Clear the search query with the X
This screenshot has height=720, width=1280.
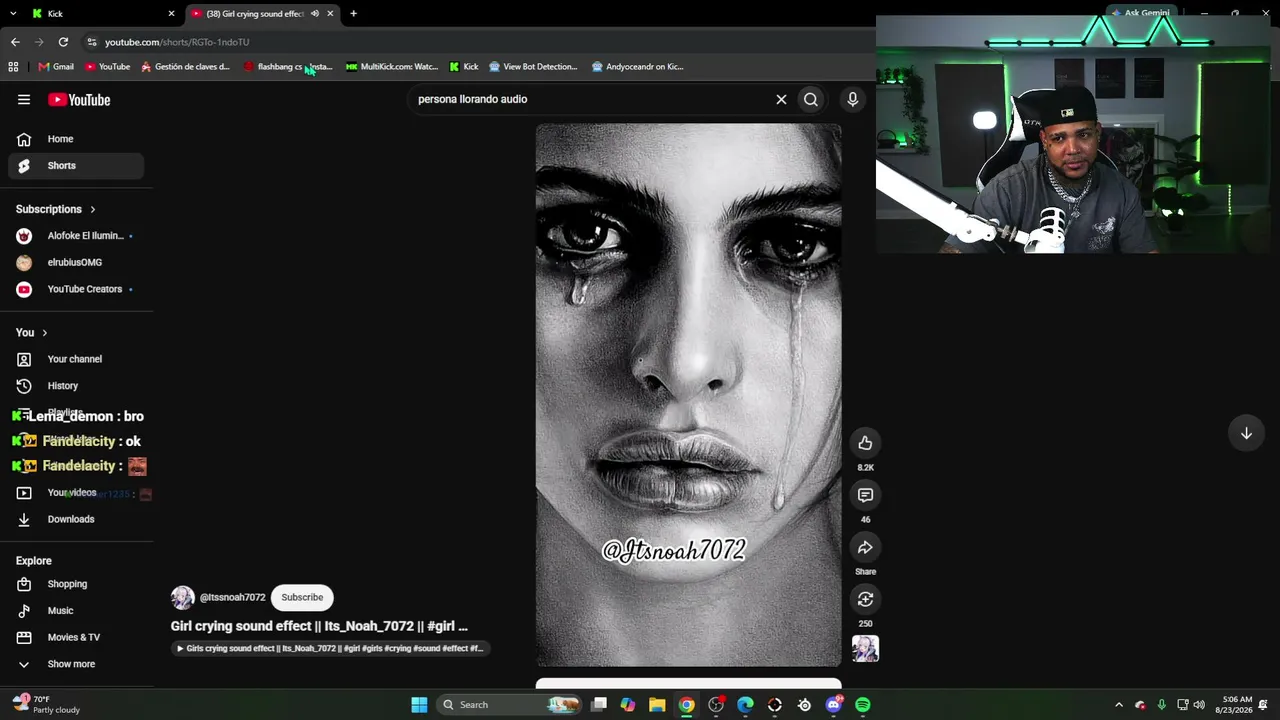(x=781, y=99)
